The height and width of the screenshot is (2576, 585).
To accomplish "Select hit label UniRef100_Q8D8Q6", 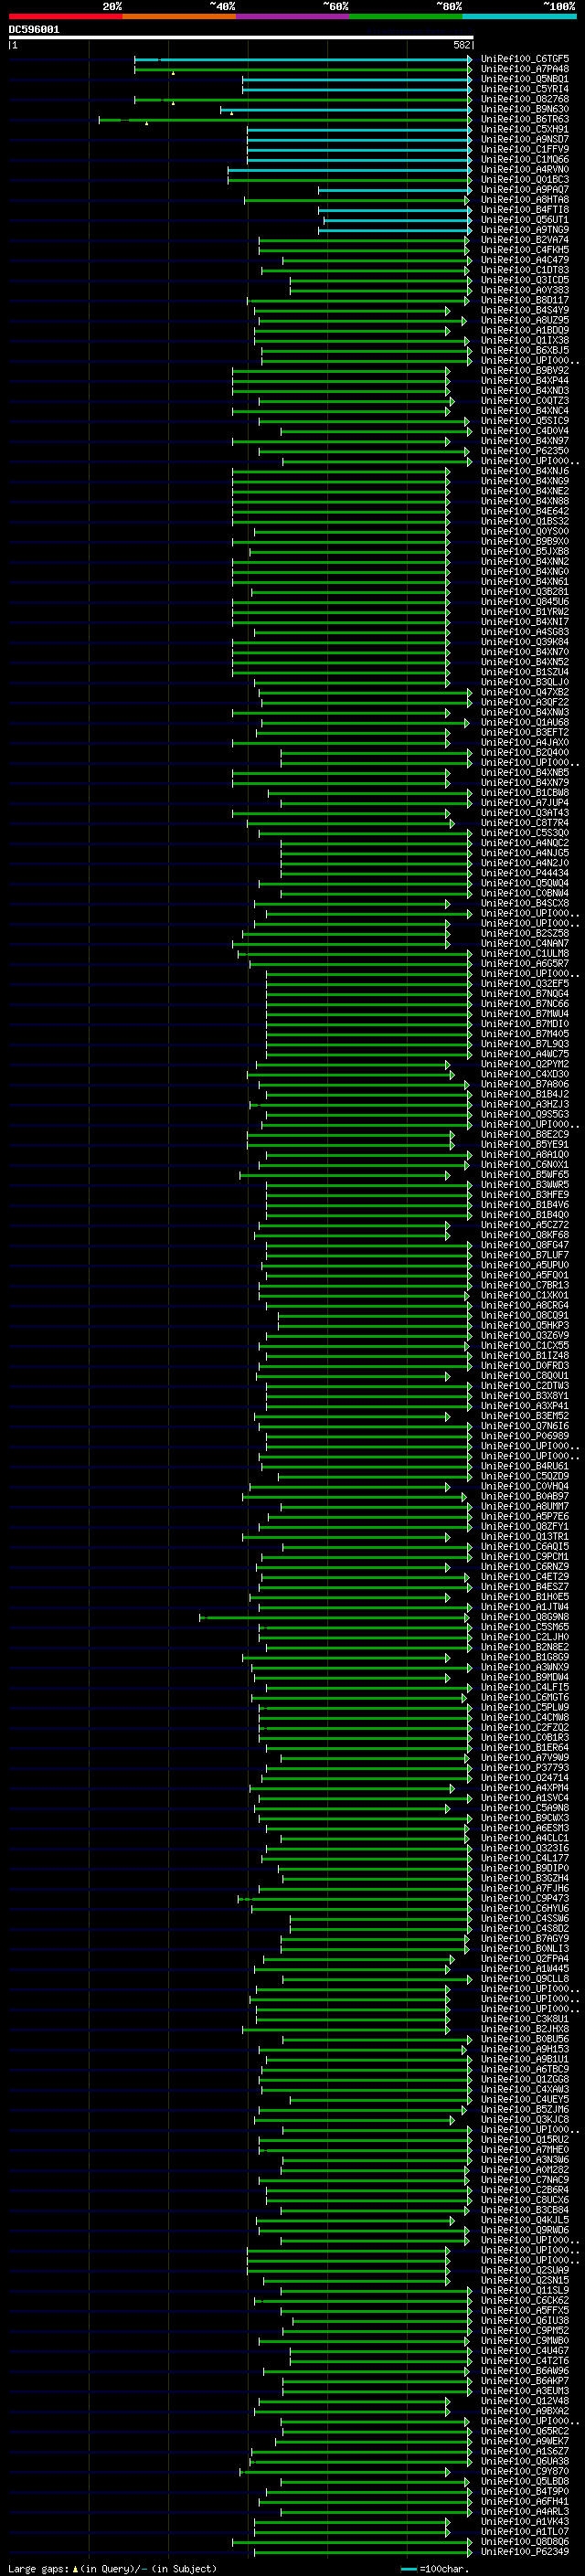I will (524, 2541).
